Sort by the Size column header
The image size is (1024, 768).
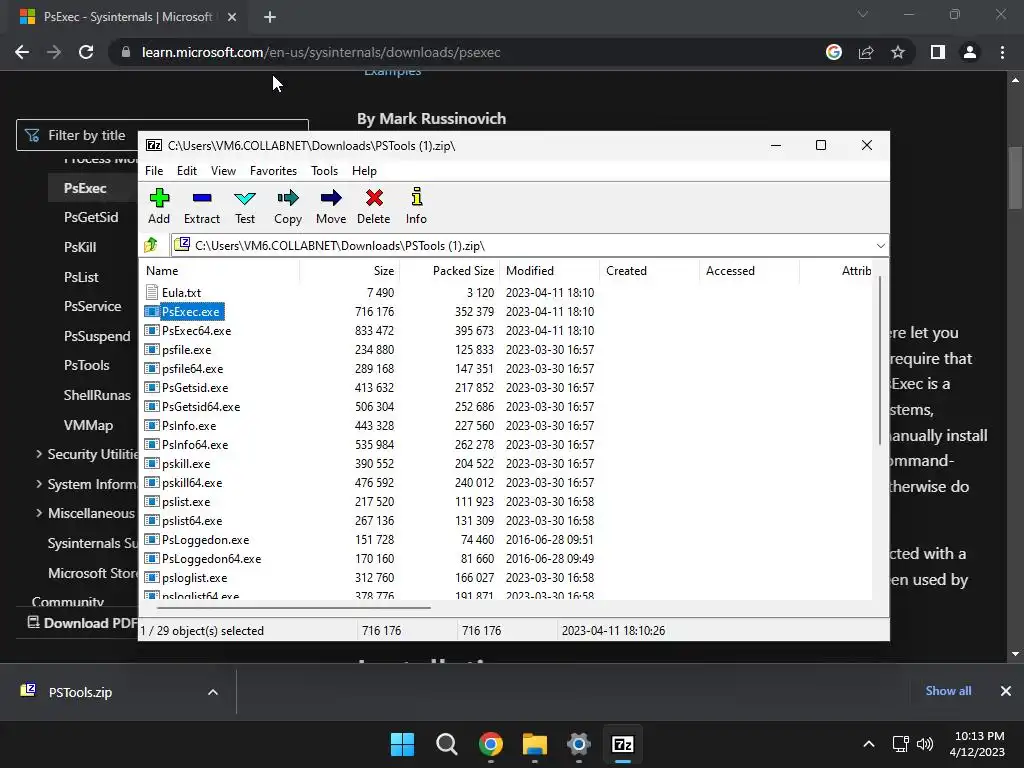tap(383, 271)
